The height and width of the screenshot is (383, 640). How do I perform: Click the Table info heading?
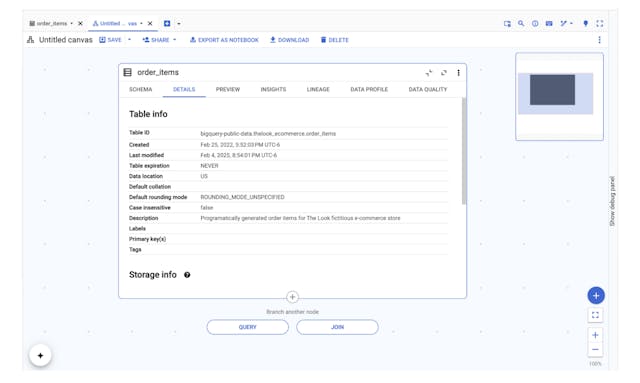148,114
